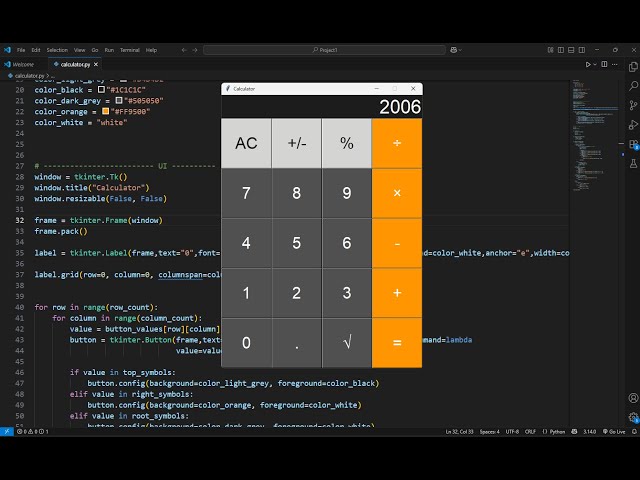Click the decimal point button in Calculator

(297, 343)
